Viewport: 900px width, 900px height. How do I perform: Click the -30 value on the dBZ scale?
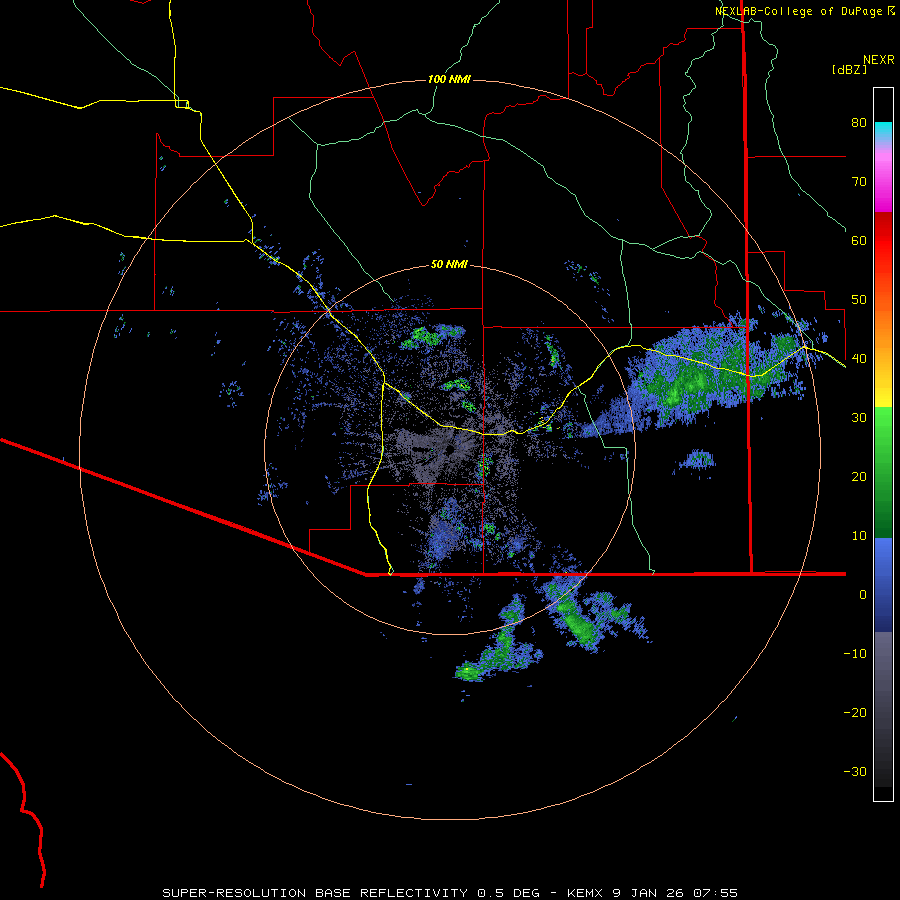855,772
